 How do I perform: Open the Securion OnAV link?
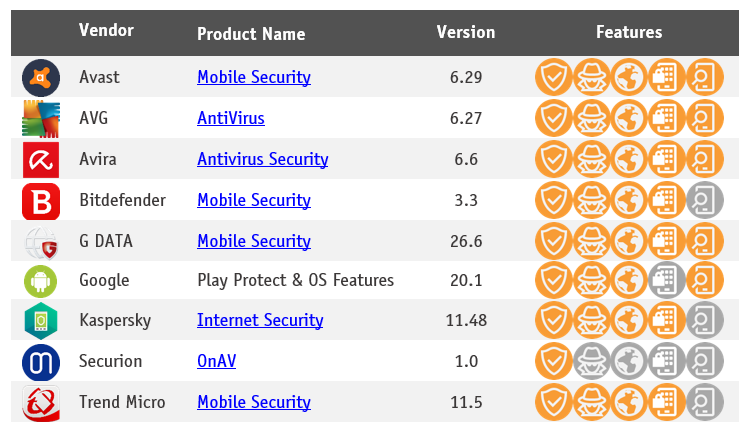[216, 361]
